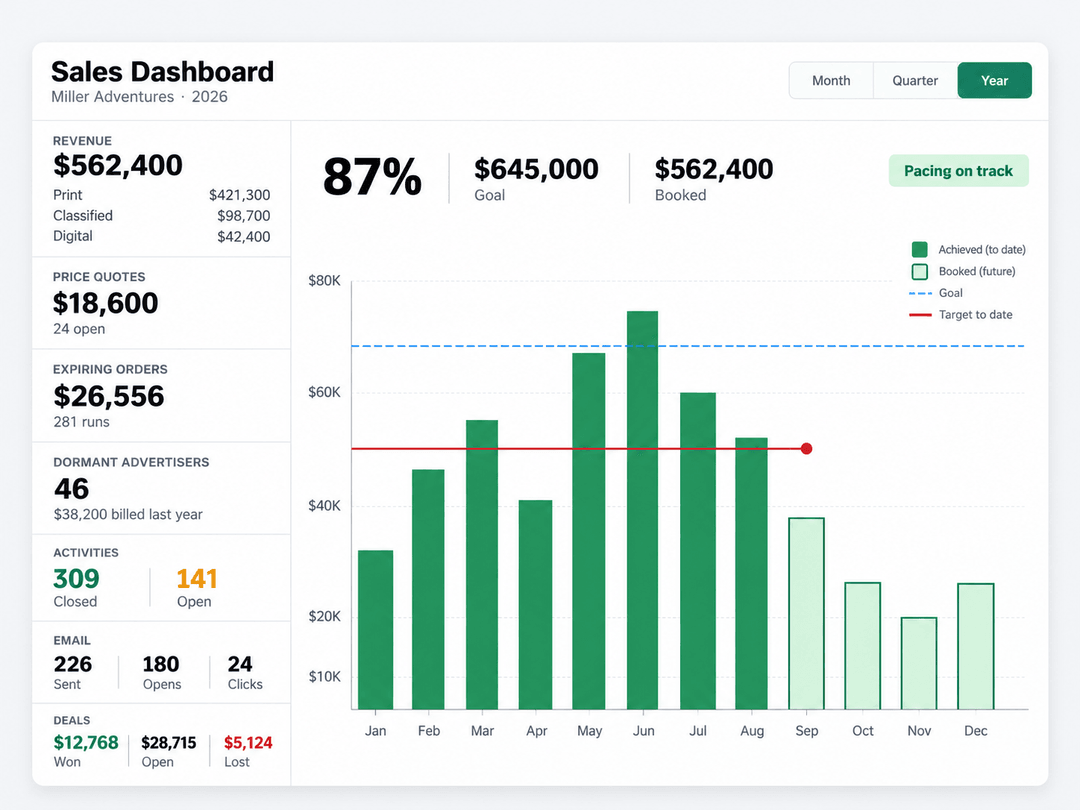This screenshot has width=1080, height=810.
Task: Click the January bar in the chart
Action: (x=375, y=630)
